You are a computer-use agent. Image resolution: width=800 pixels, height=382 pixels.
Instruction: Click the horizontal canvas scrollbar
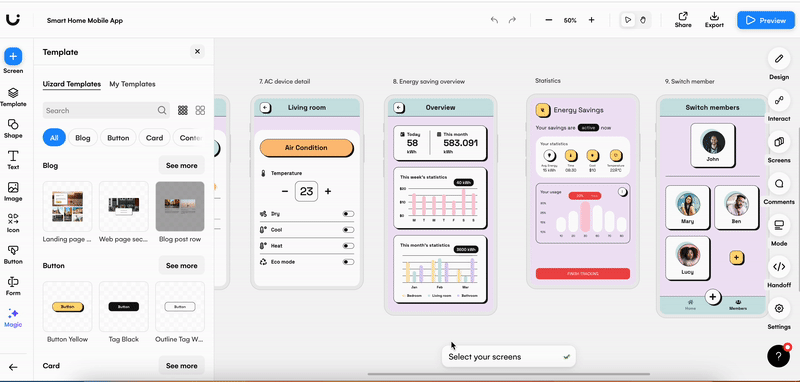[x=509, y=374]
